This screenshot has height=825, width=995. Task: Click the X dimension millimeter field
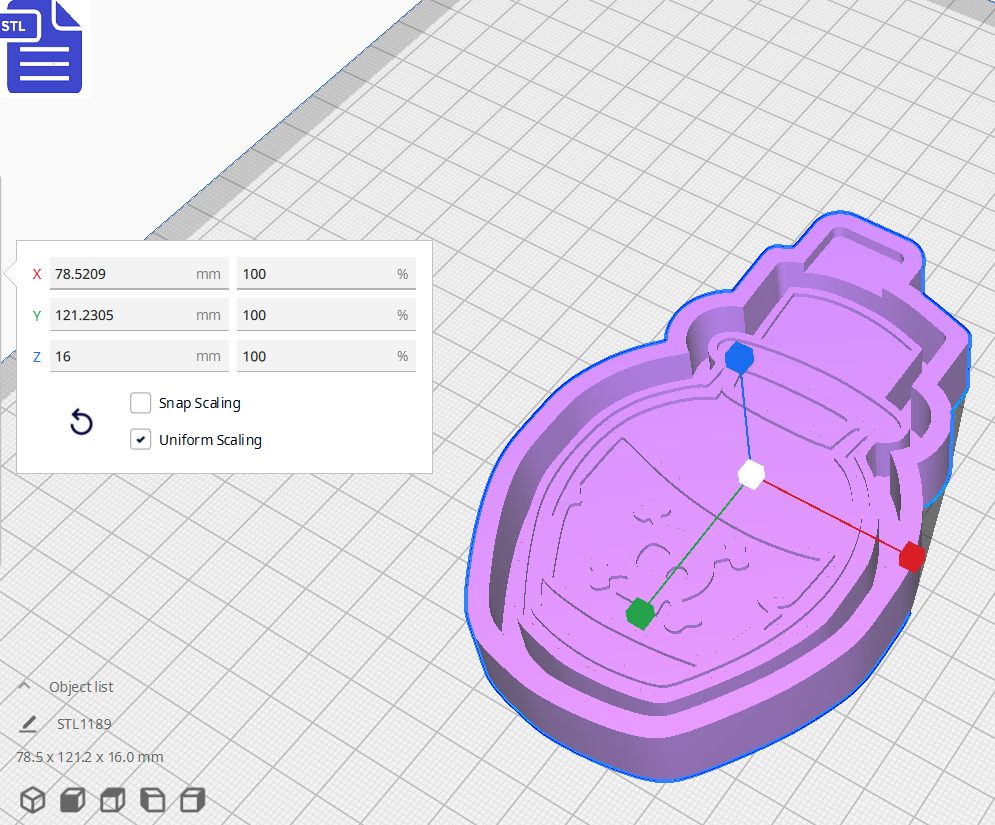pos(138,273)
